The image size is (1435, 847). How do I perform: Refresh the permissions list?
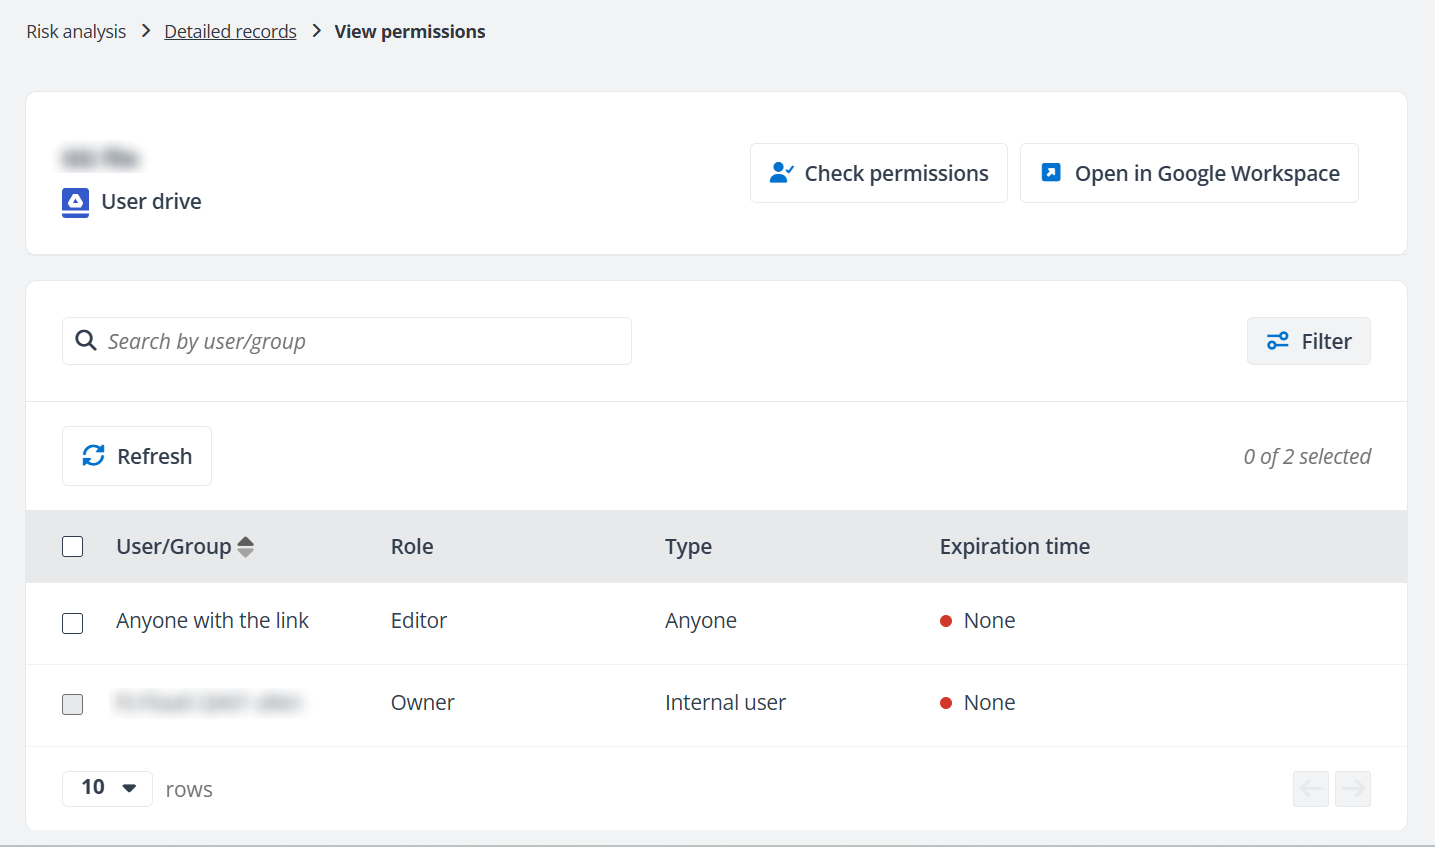click(137, 456)
